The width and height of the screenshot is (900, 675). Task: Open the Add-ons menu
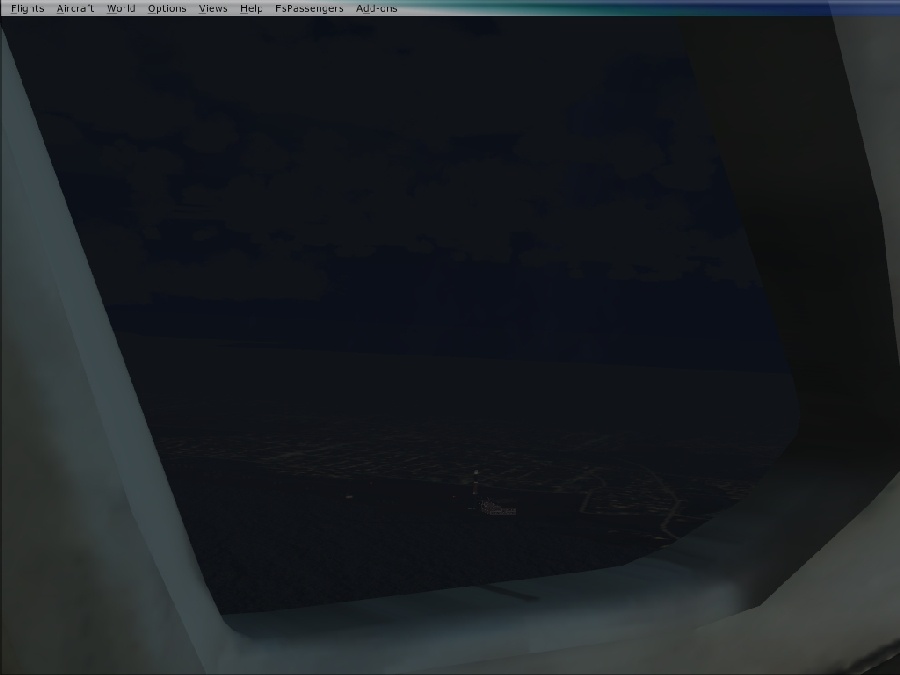(x=376, y=8)
